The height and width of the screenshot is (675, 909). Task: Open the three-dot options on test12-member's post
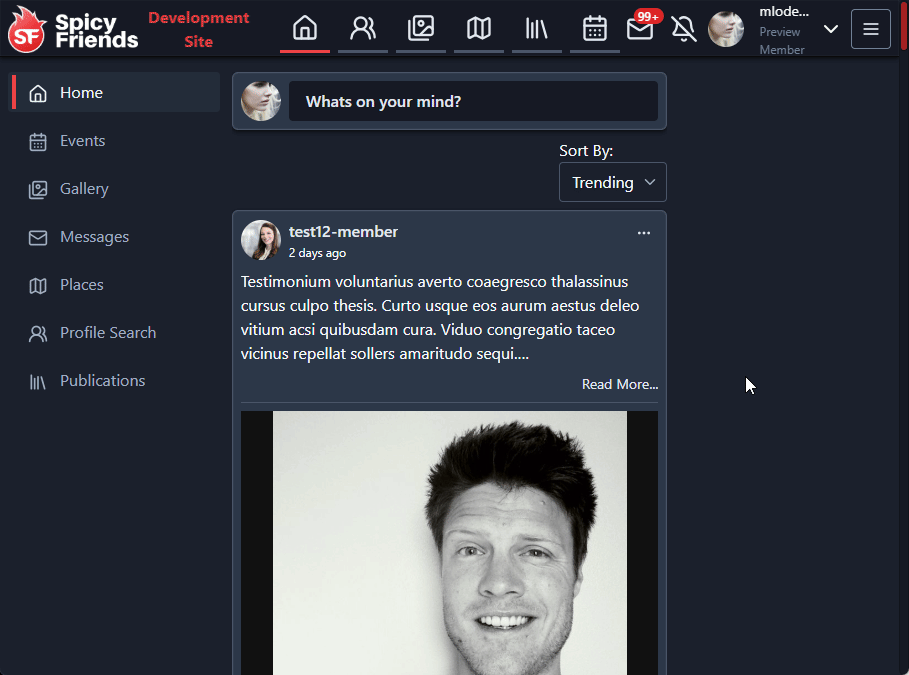[x=643, y=232]
